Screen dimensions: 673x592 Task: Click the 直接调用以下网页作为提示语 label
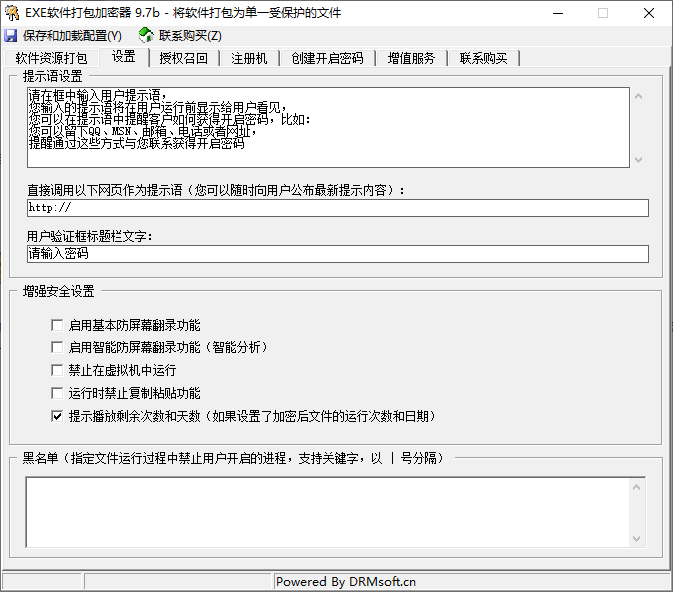tap(215, 190)
